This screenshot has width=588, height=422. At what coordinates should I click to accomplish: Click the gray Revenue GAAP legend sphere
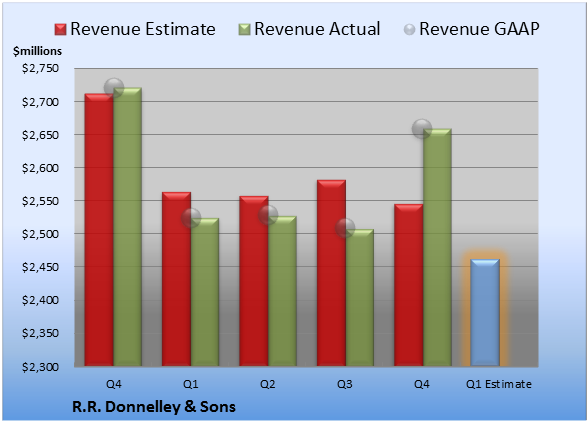coord(410,30)
